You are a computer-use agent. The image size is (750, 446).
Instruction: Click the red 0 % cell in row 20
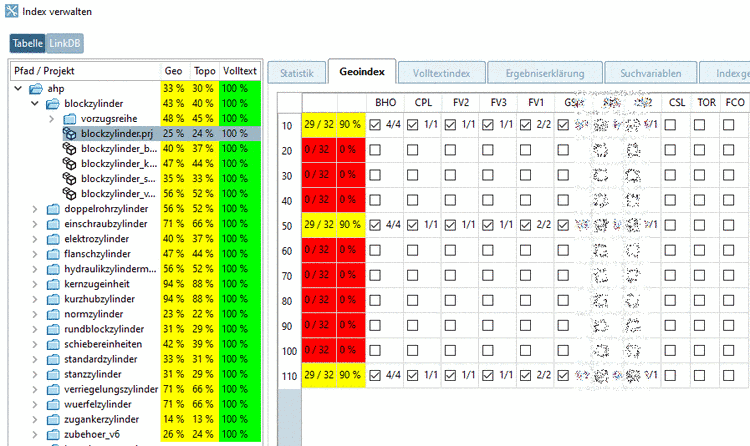tap(351, 150)
